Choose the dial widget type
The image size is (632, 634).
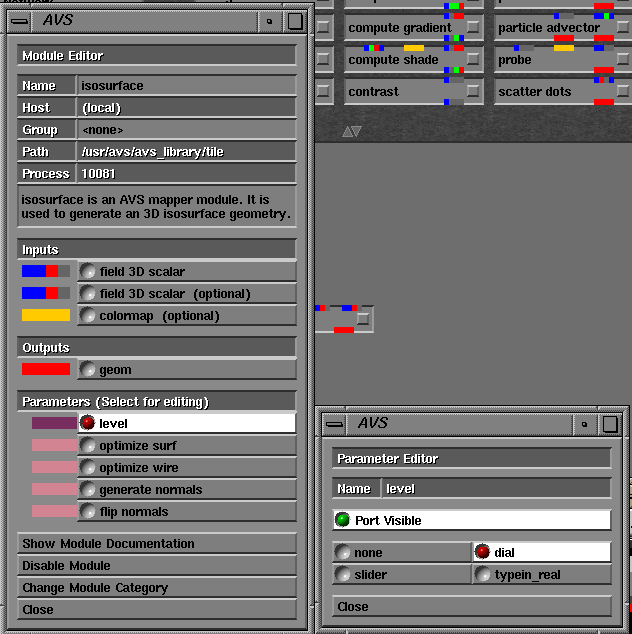[542, 552]
